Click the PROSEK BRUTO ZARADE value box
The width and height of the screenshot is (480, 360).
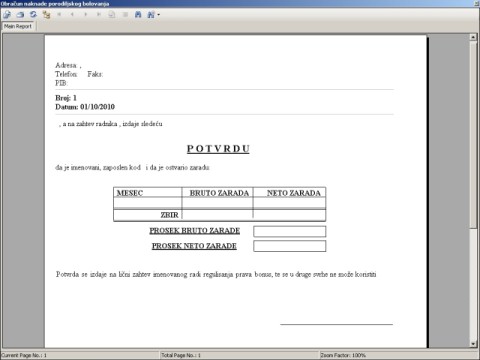pos(290,231)
